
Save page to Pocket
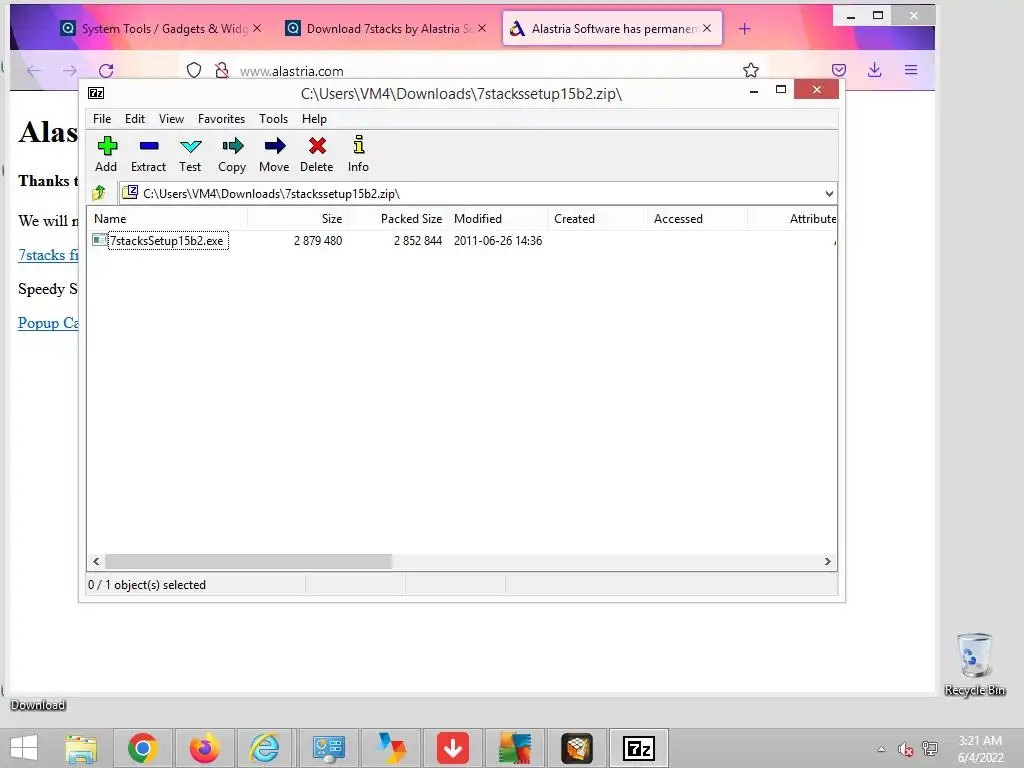839,70
